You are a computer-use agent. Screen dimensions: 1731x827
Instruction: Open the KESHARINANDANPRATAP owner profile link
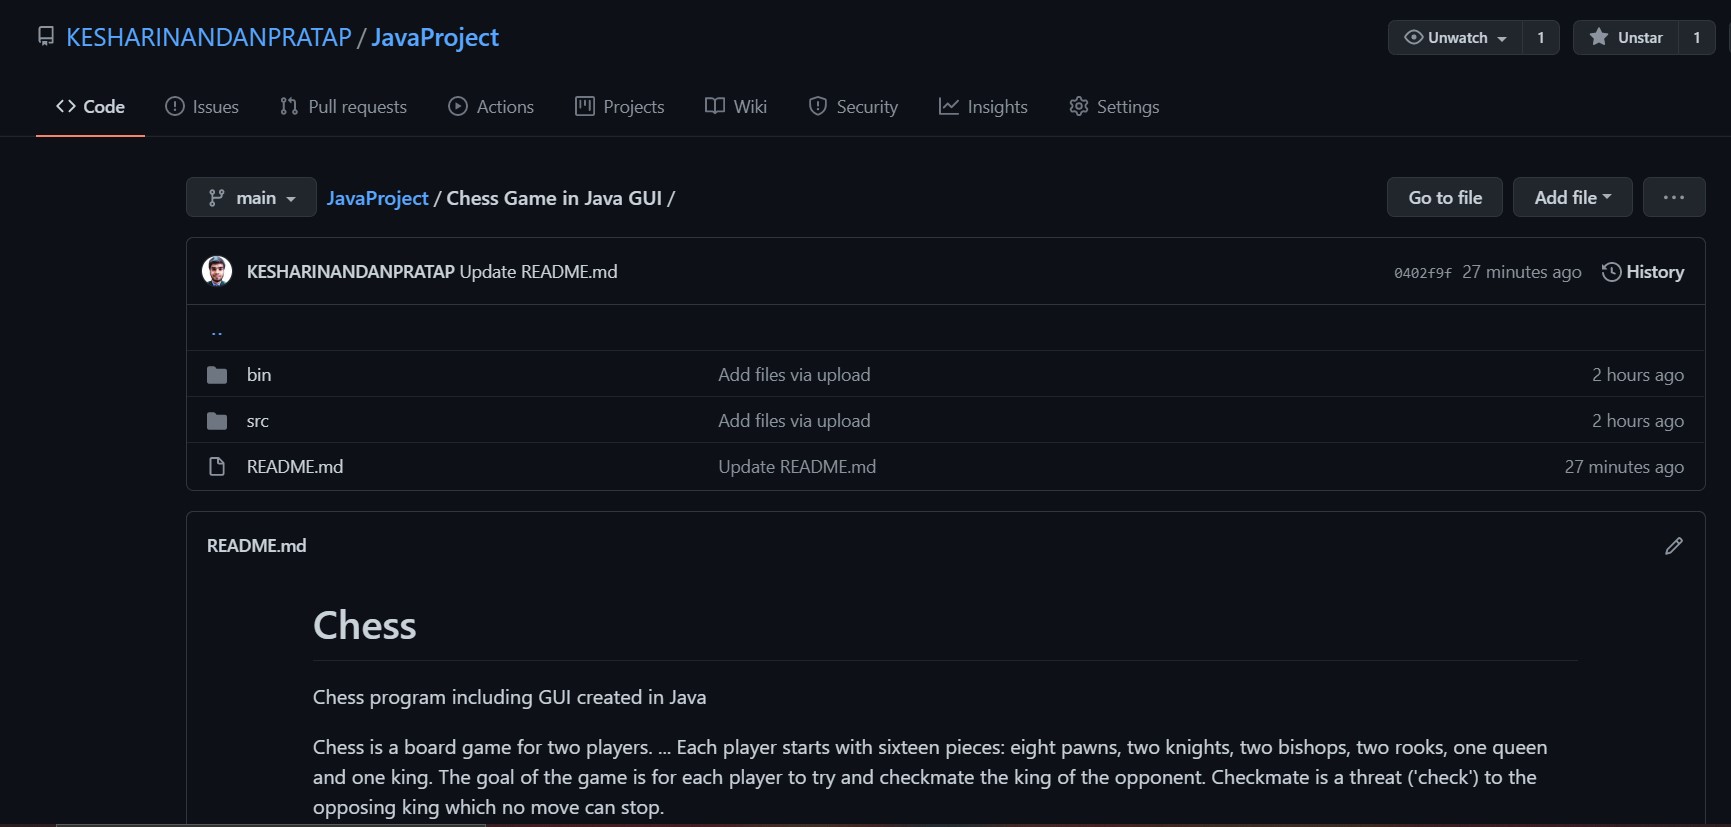[209, 38]
